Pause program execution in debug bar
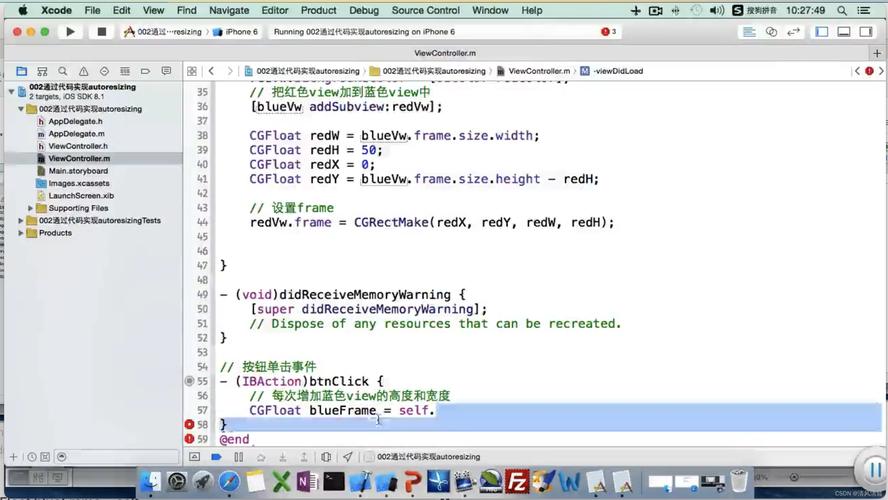888x500 pixels. [x=238, y=456]
